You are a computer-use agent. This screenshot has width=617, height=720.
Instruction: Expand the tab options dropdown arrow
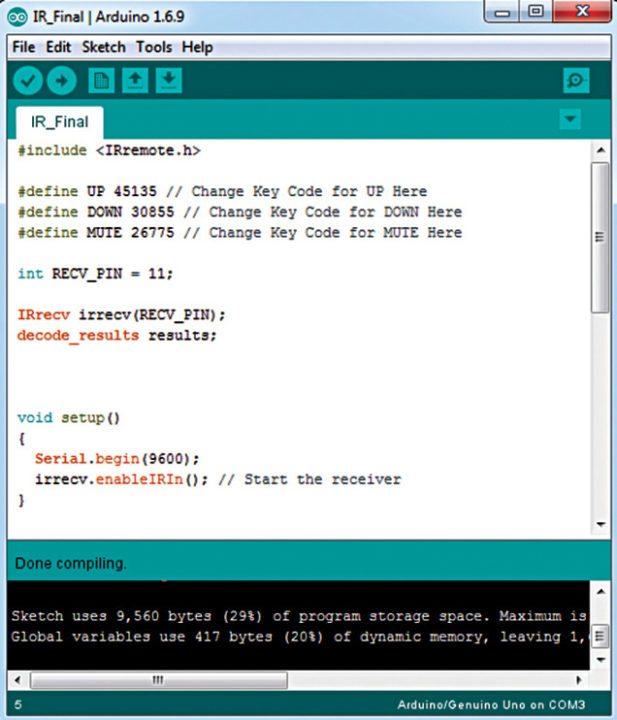click(569, 119)
